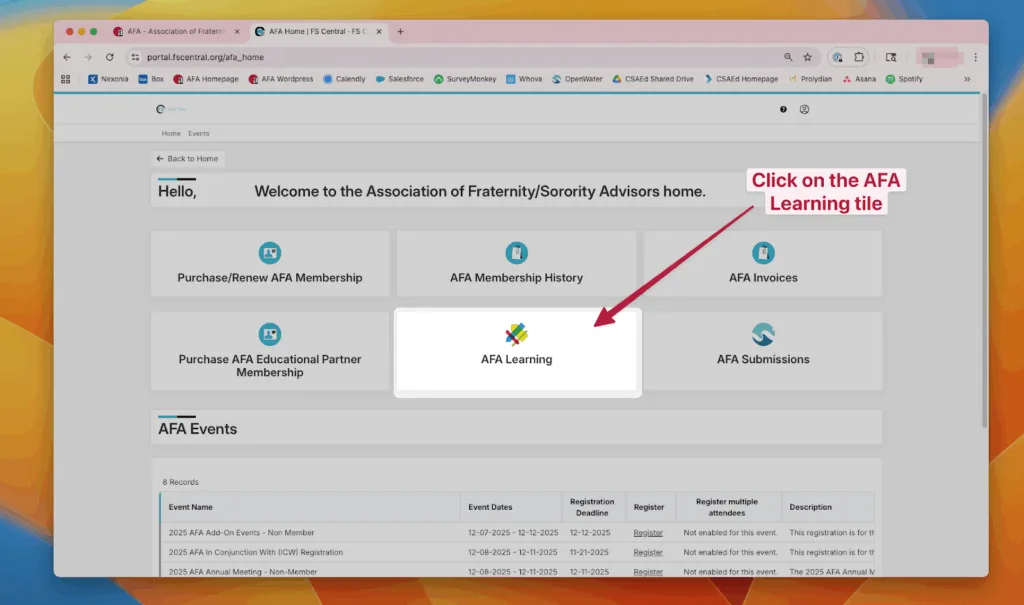Screen dimensions: 1024x605
Task: Open the user account icon in portal header
Action: point(804,109)
